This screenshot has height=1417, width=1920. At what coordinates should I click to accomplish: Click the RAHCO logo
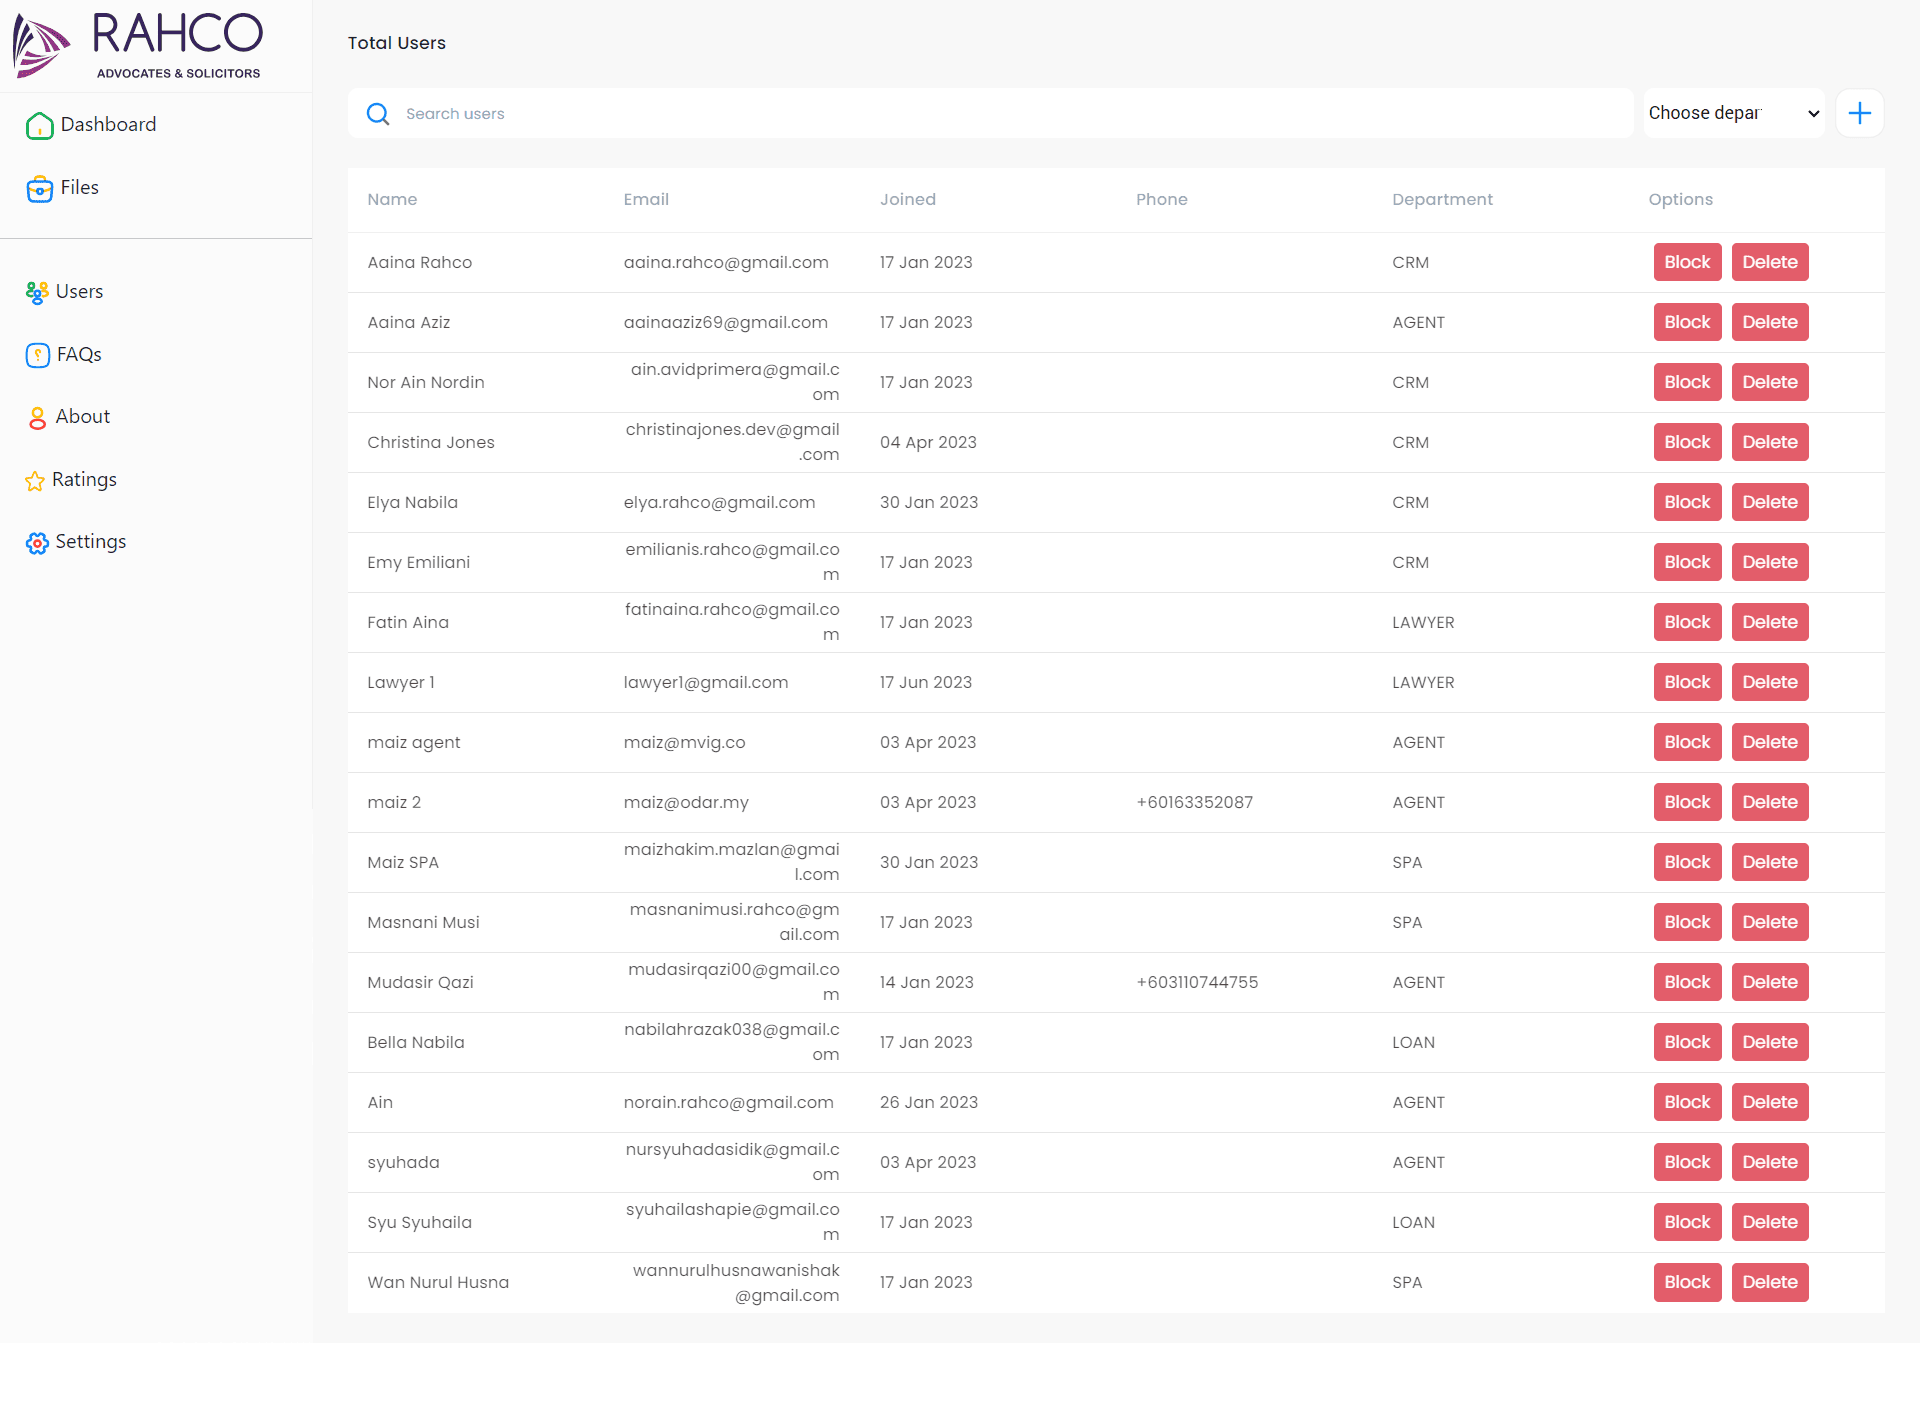[x=138, y=45]
